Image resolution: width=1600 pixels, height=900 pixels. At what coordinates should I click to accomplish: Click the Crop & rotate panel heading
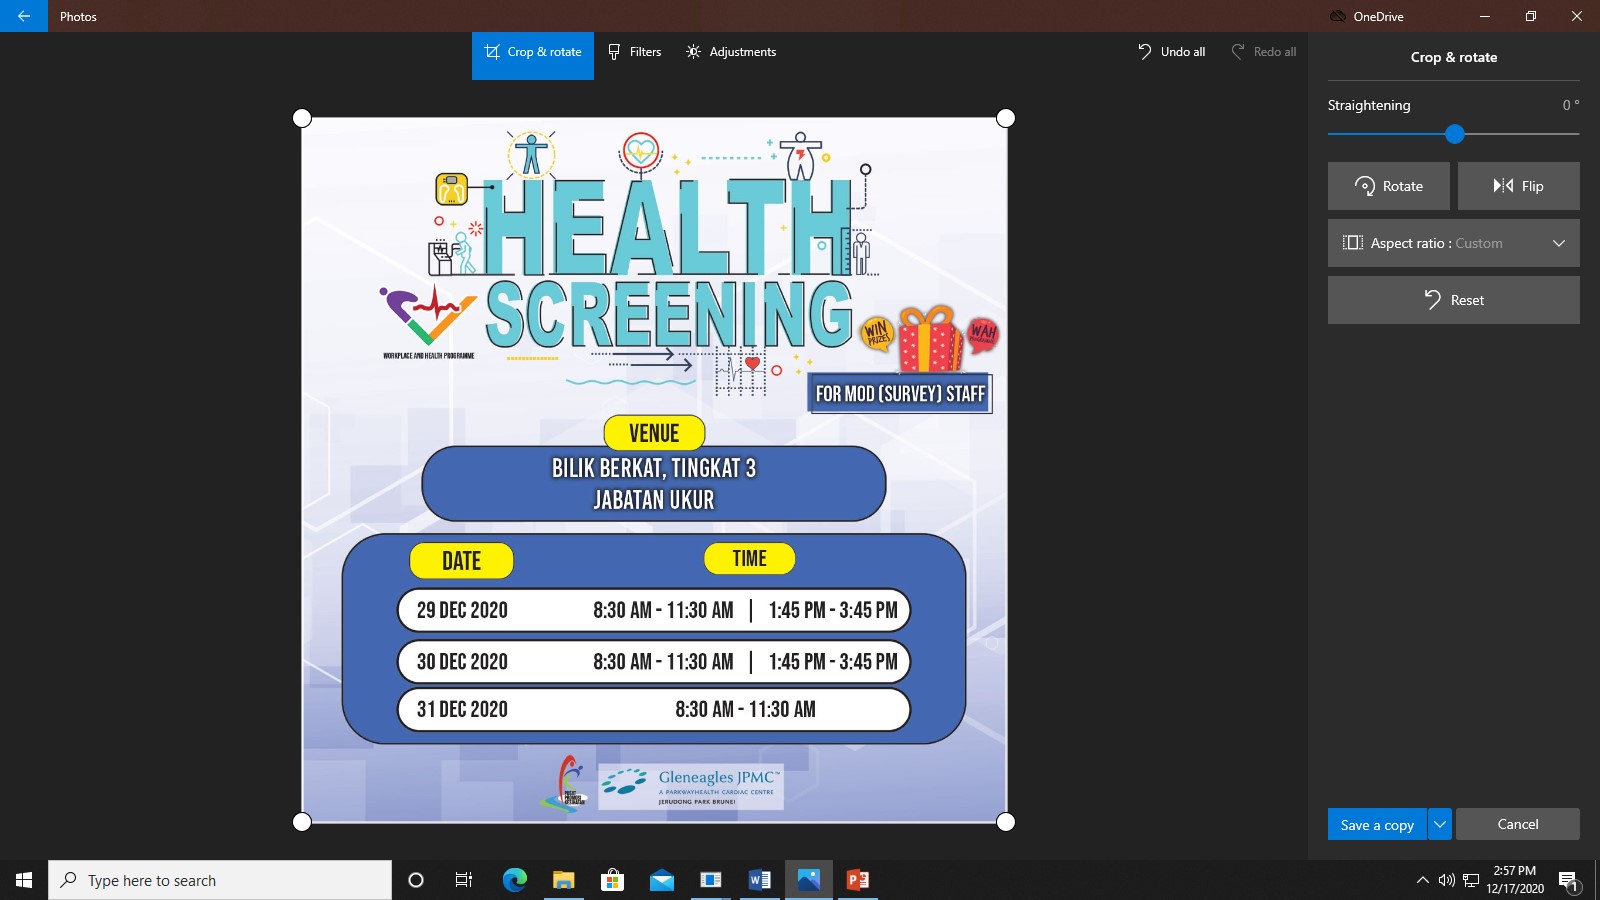pyautogui.click(x=1454, y=57)
